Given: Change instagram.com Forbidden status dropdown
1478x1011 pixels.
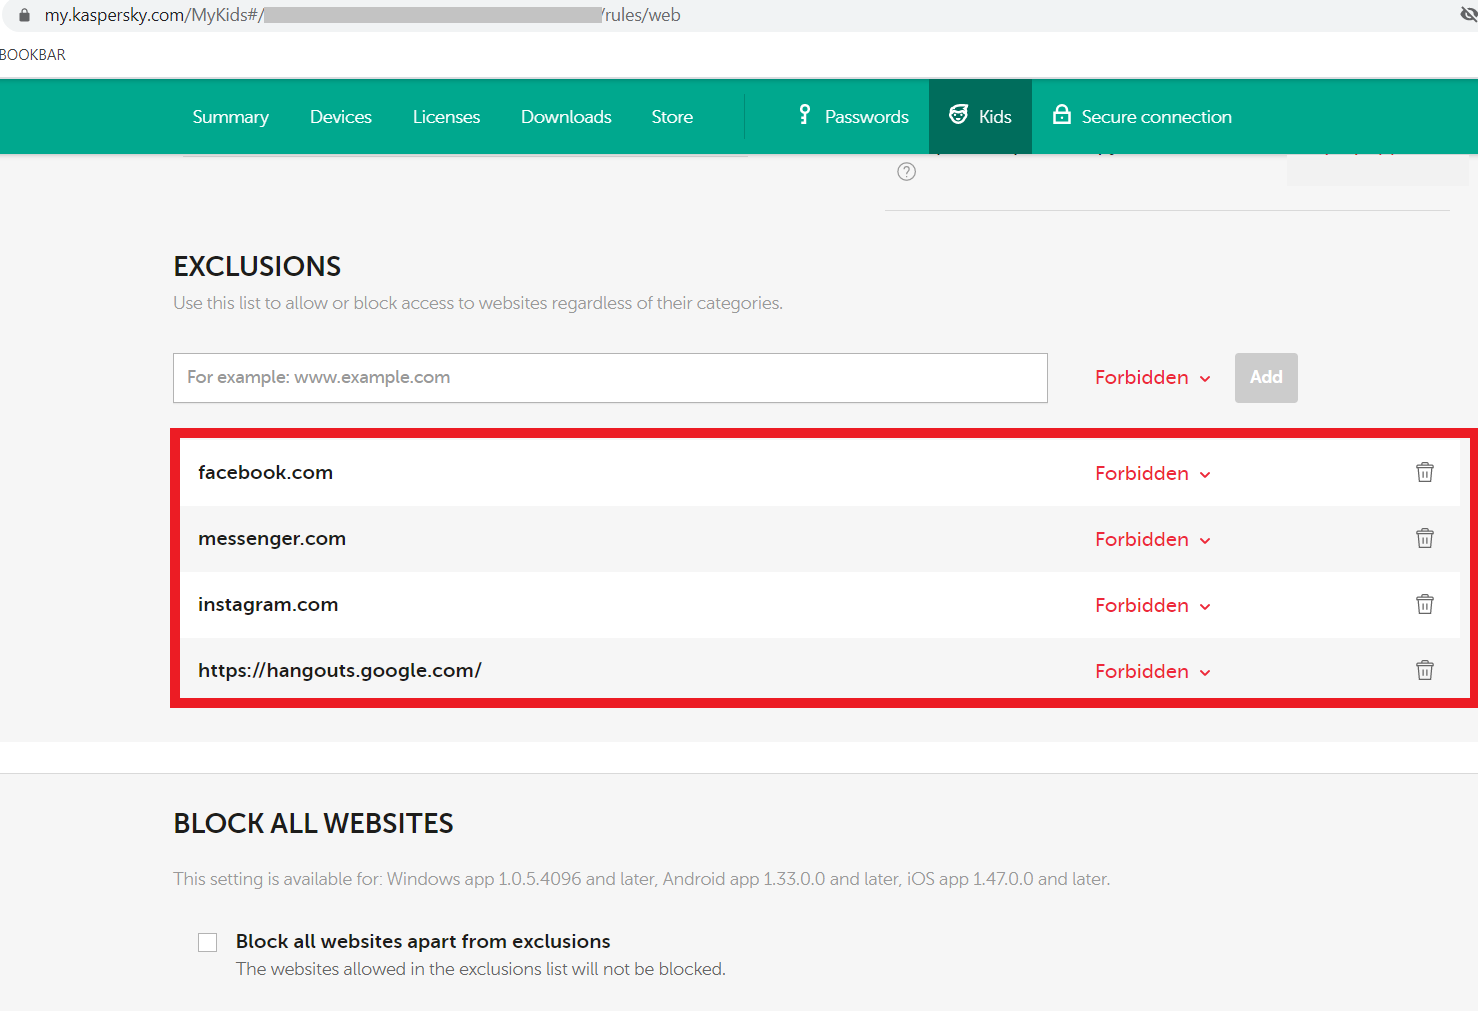Looking at the screenshot, I should pyautogui.click(x=1153, y=606).
